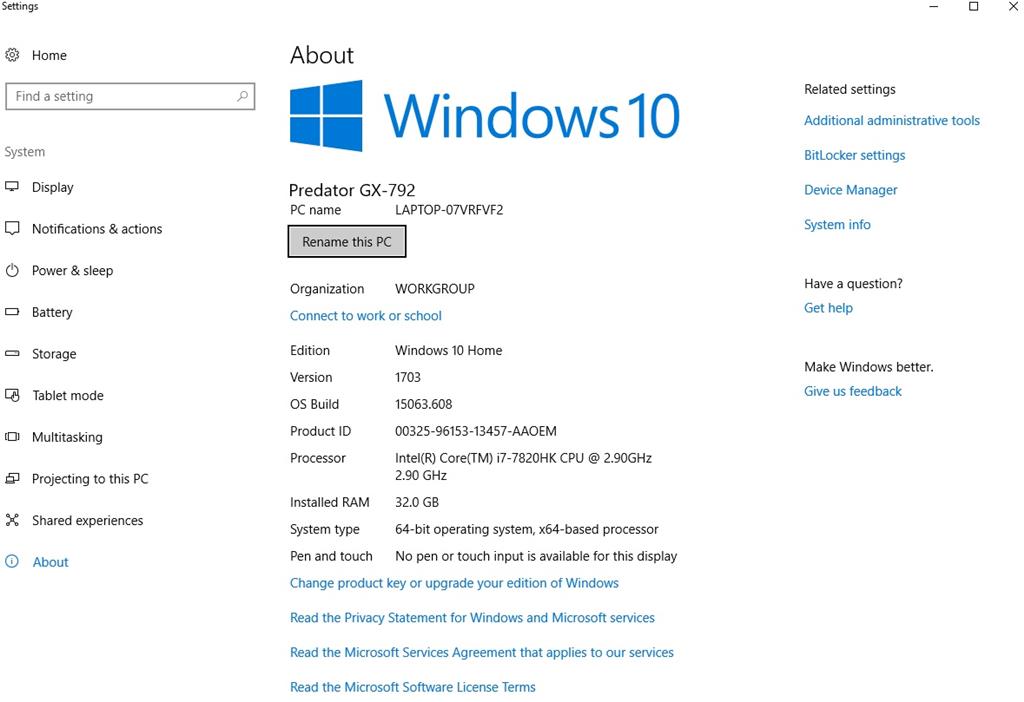Open Multitasking settings
This screenshot has width=1024, height=702.
[67, 437]
